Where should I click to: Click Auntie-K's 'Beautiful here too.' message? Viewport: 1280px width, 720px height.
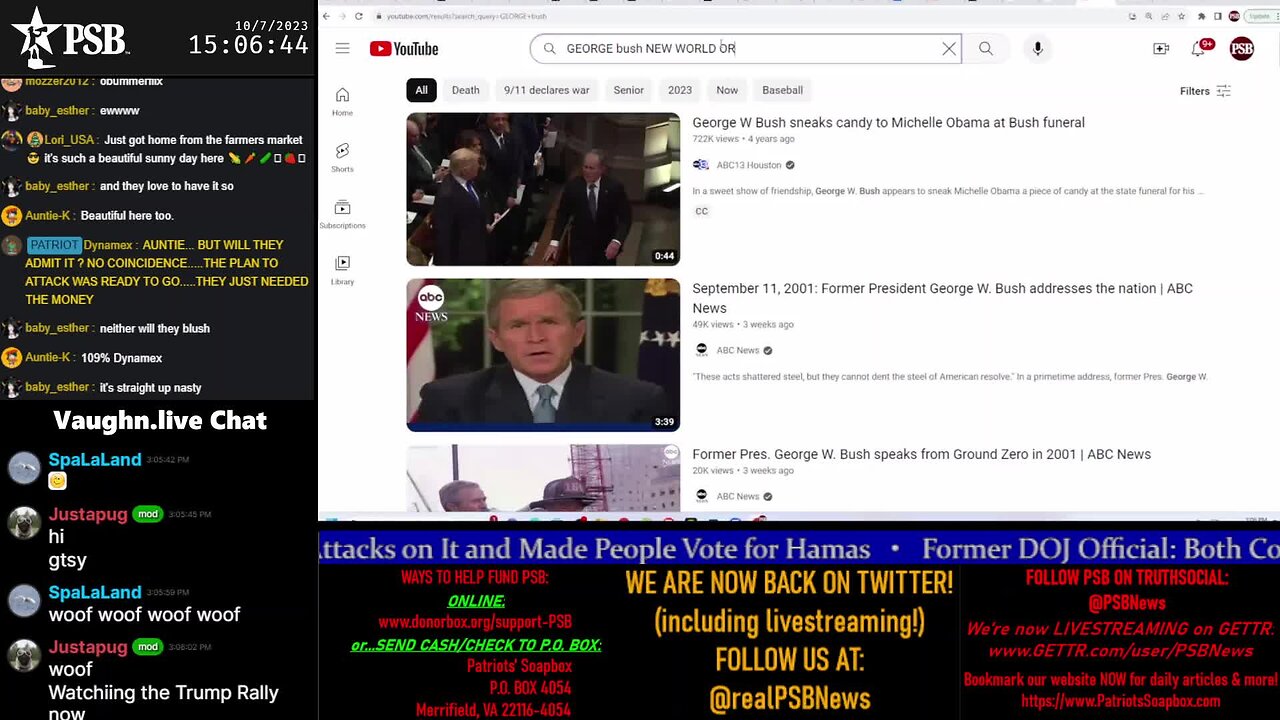tap(127, 216)
